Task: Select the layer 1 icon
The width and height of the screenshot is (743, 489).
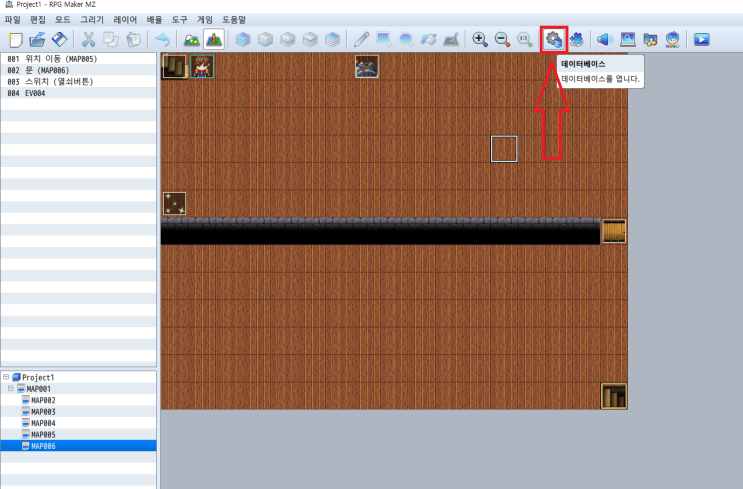Action: point(265,39)
